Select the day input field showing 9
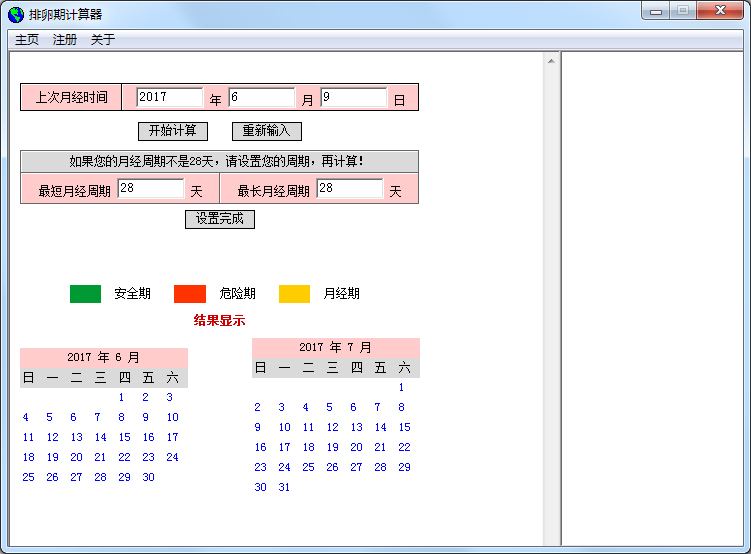Image resolution: width=751 pixels, height=554 pixels. pos(353,97)
